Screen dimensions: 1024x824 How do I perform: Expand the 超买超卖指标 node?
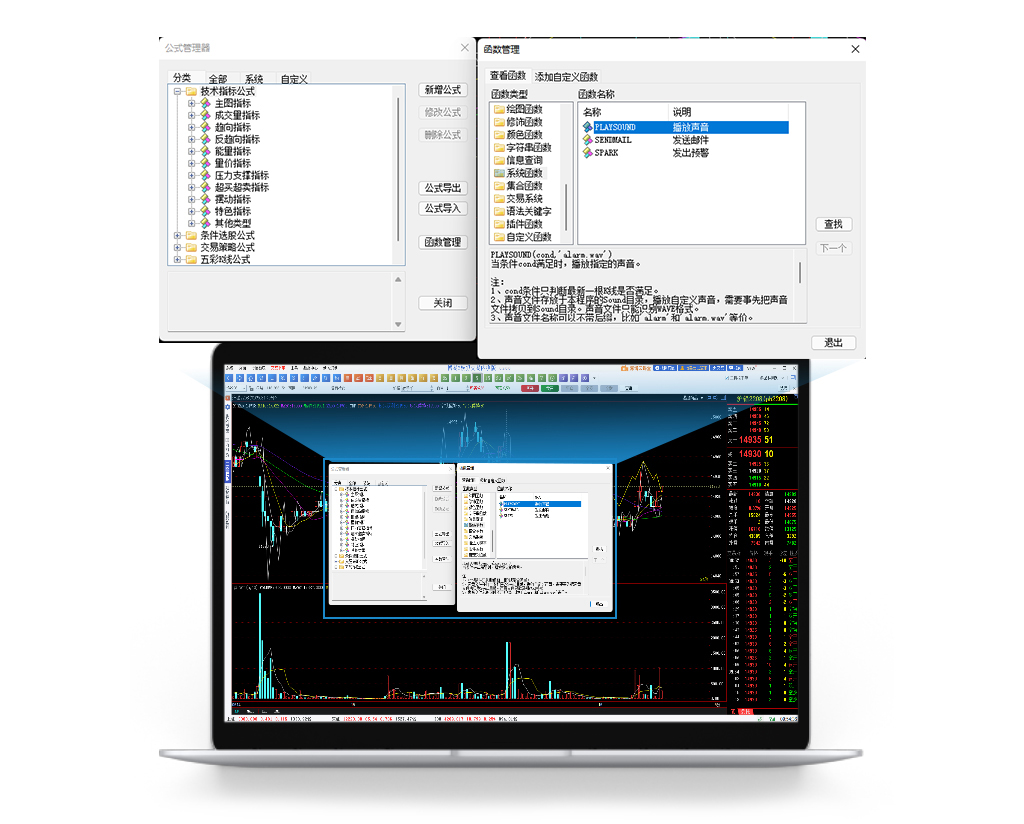coord(191,187)
